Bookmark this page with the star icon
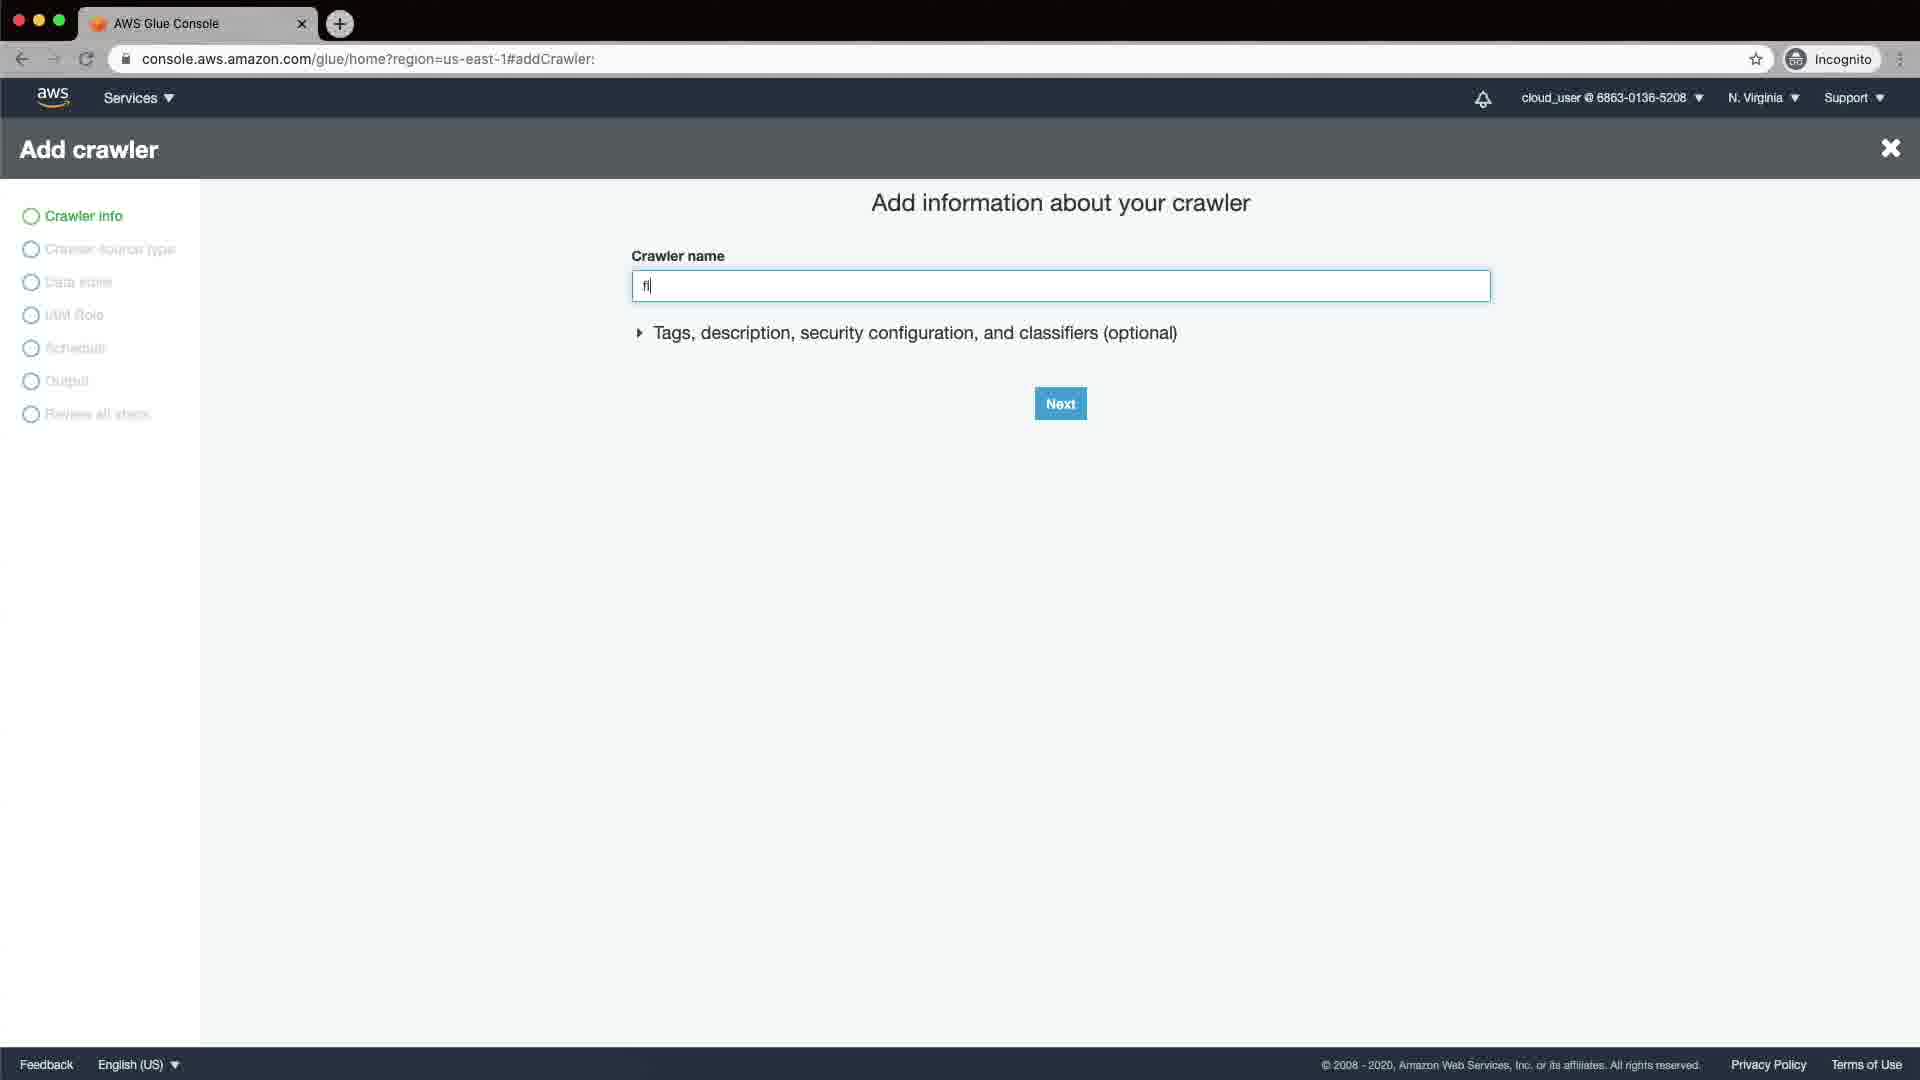 tap(1756, 59)
